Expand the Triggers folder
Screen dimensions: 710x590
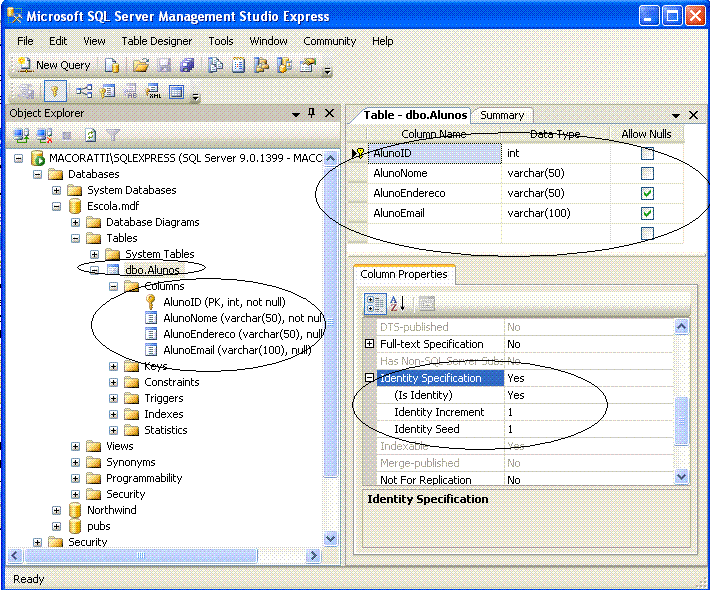coord(114,398)
